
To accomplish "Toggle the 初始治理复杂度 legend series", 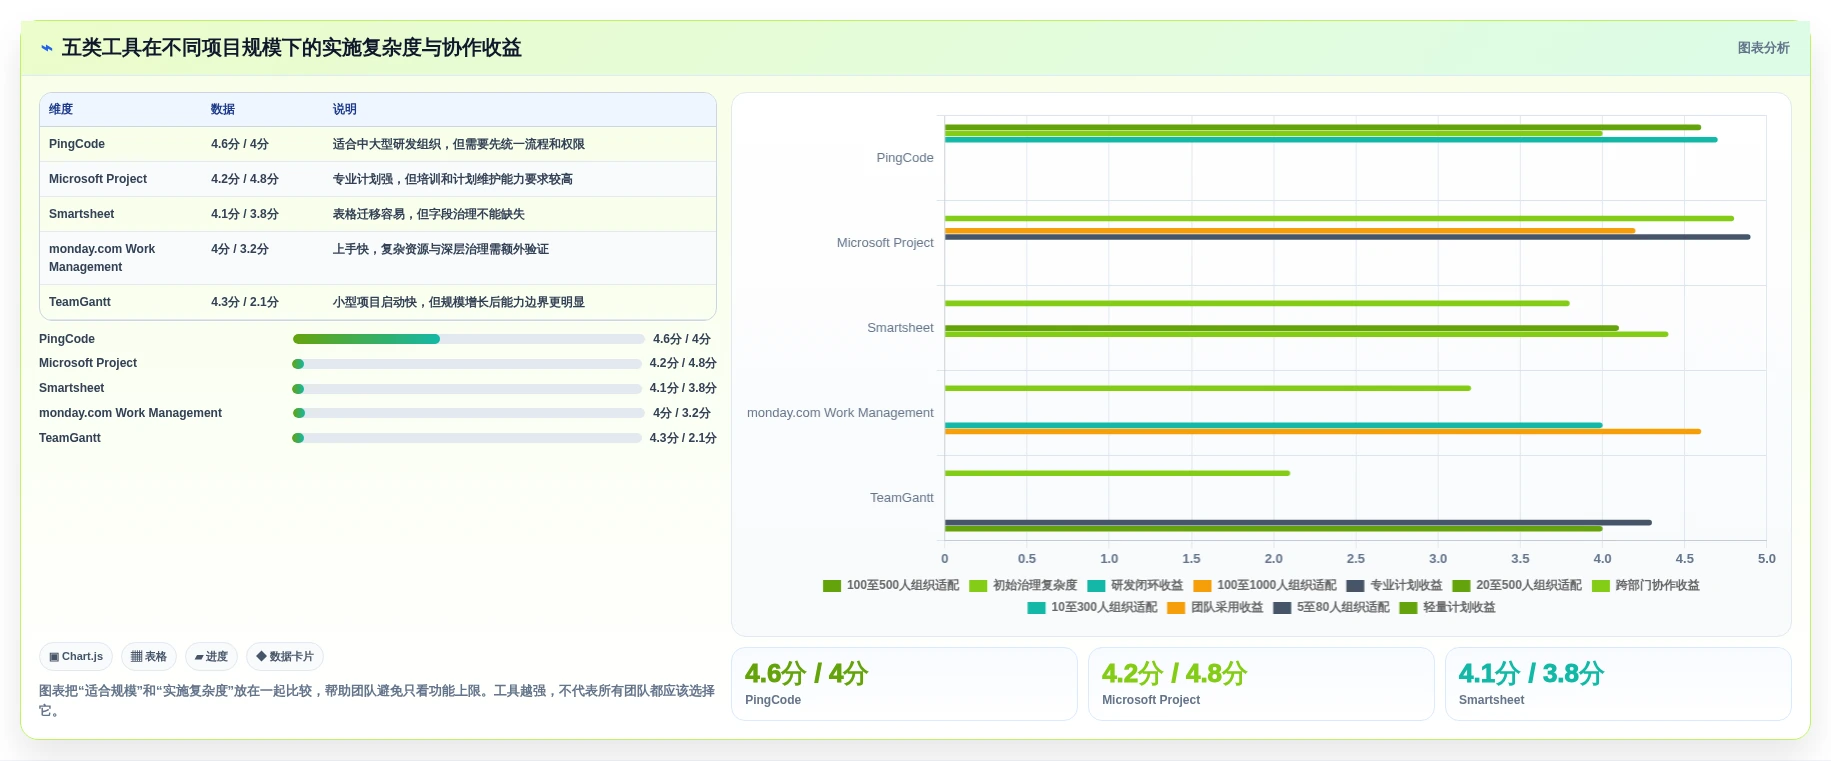I will coord(1023,586).
